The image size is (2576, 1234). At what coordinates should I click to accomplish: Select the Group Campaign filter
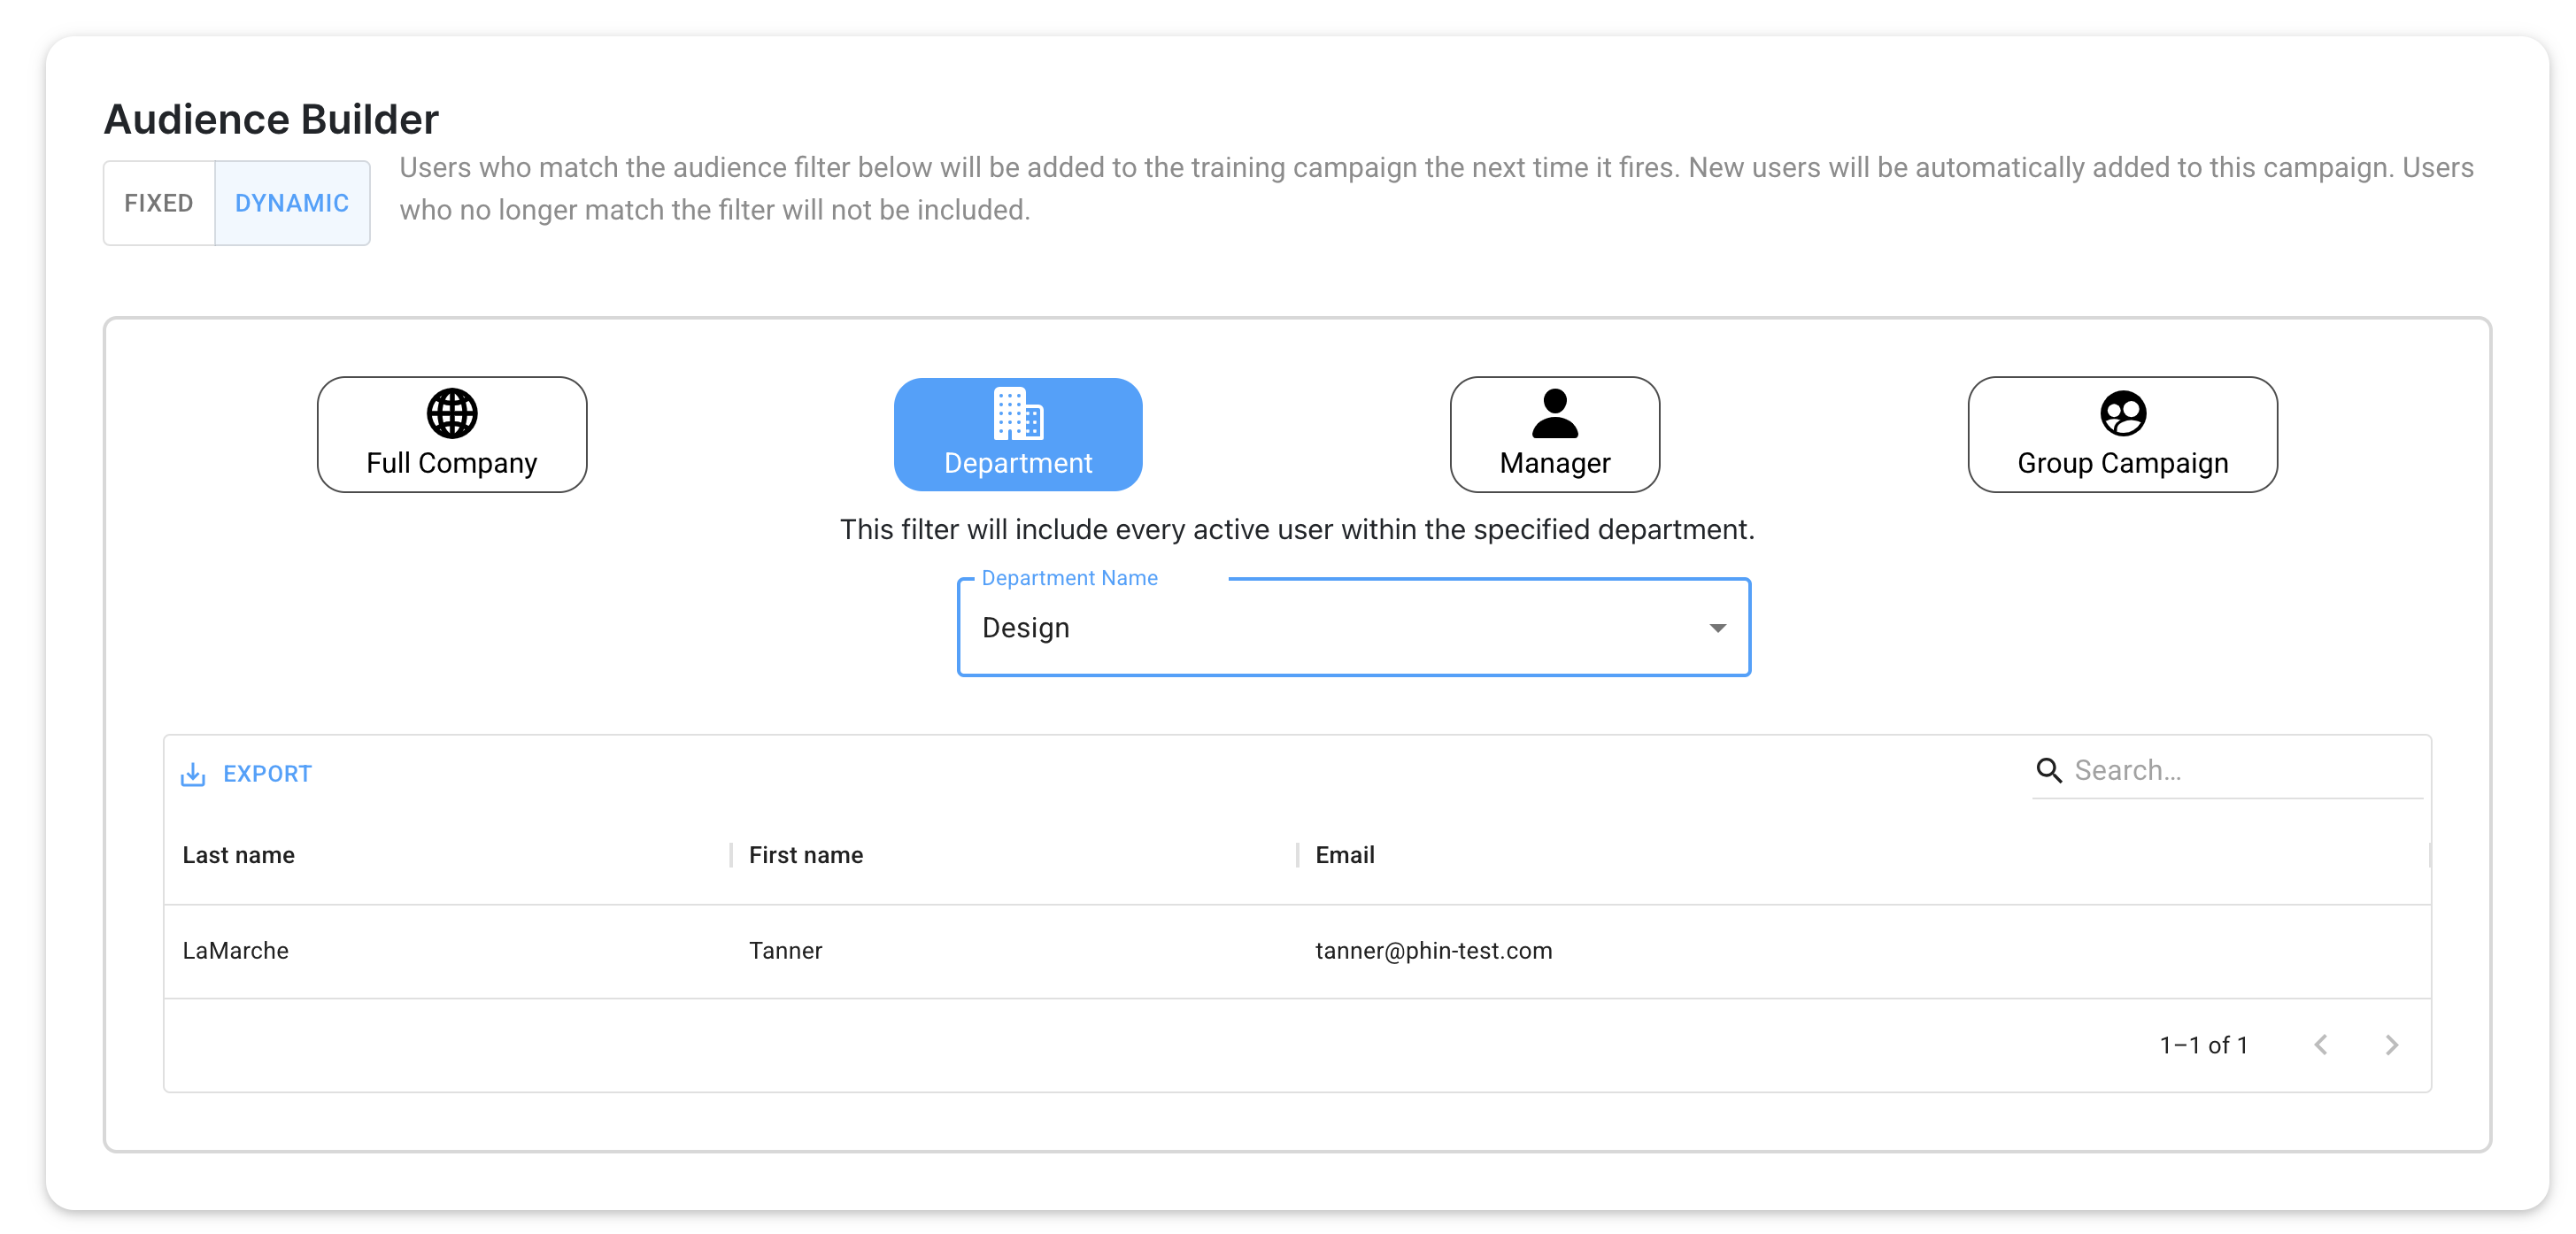2123,434
